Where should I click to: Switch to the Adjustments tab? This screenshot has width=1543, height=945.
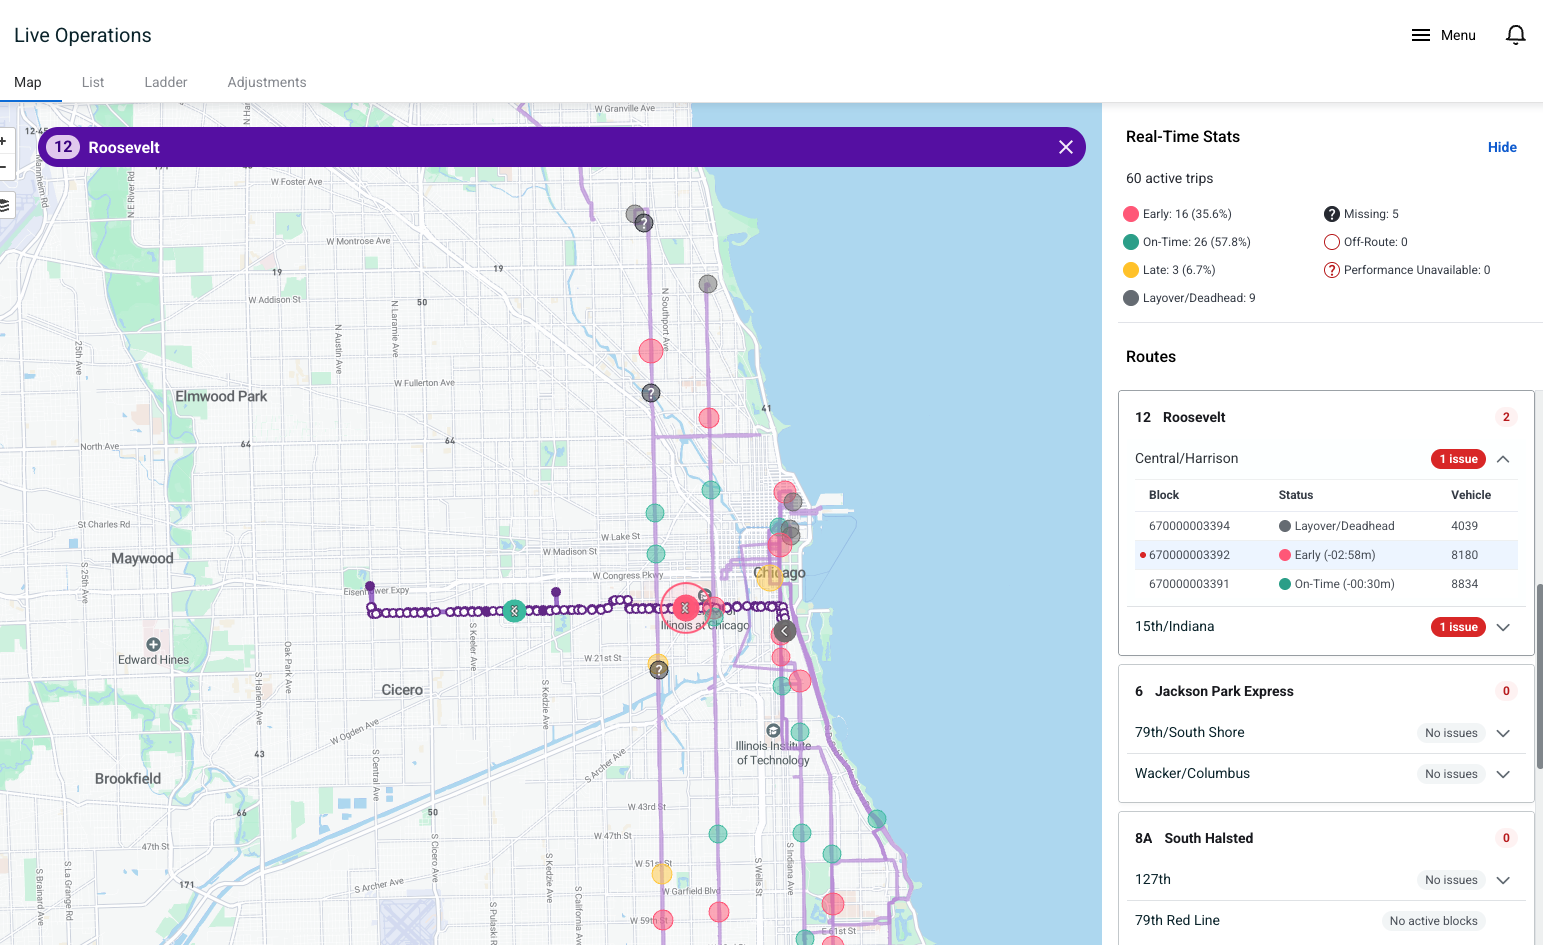point(266,82)
